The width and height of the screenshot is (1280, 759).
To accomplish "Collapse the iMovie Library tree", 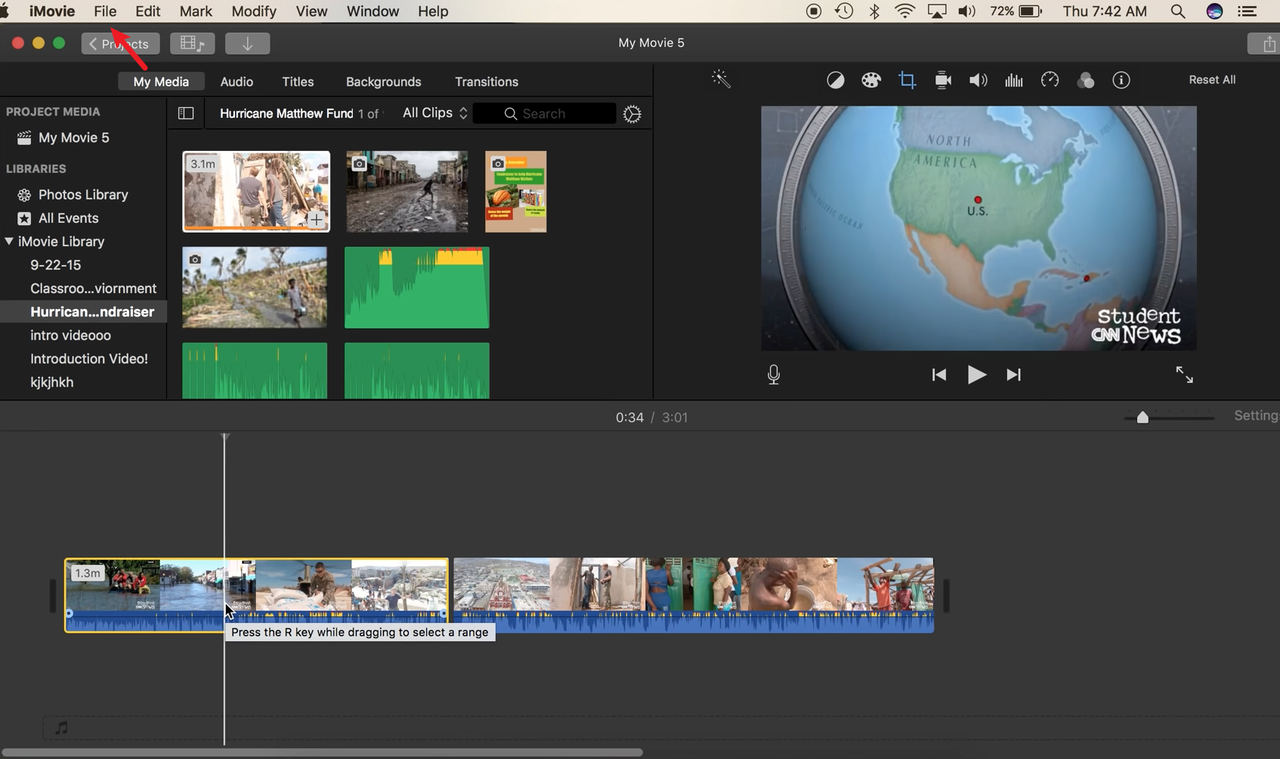I will [x=9, y=242].
